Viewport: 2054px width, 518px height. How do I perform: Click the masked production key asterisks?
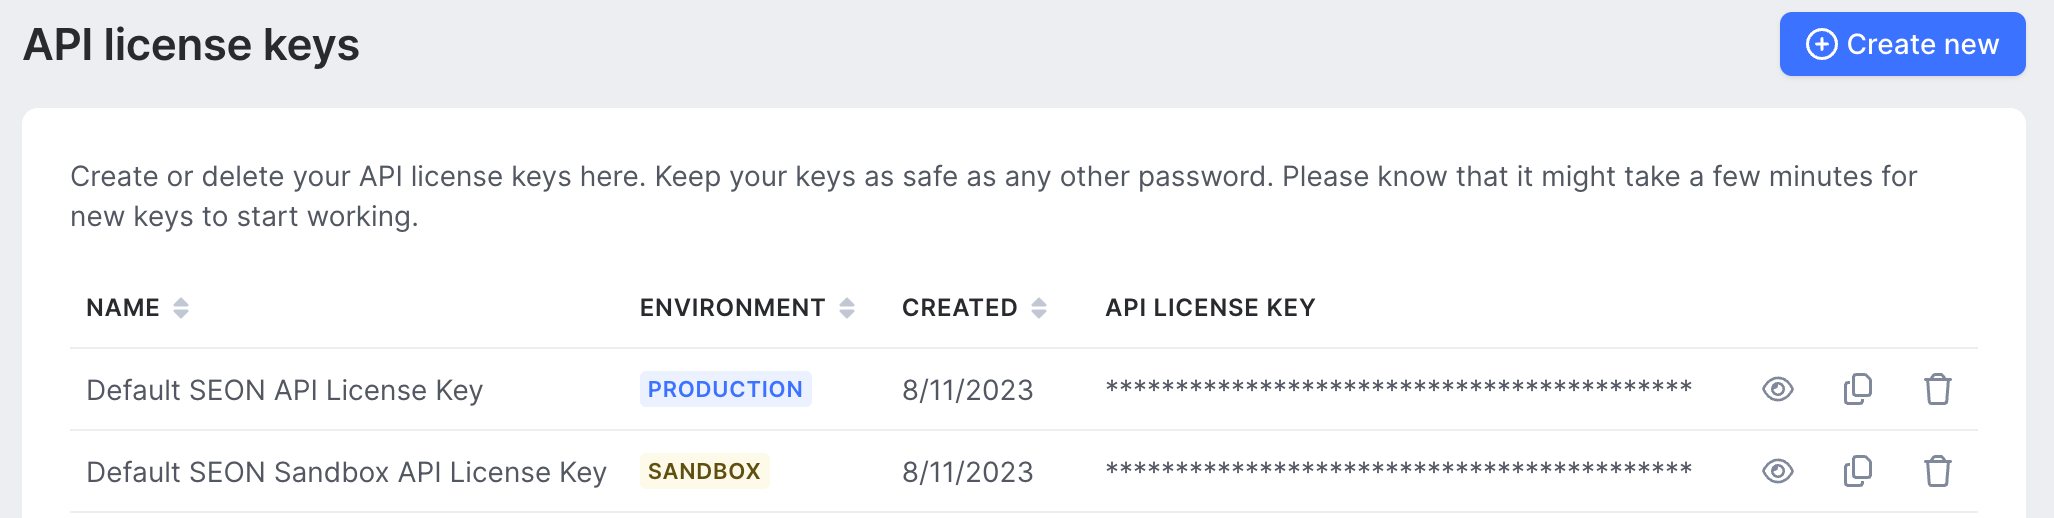point(1399,388)
